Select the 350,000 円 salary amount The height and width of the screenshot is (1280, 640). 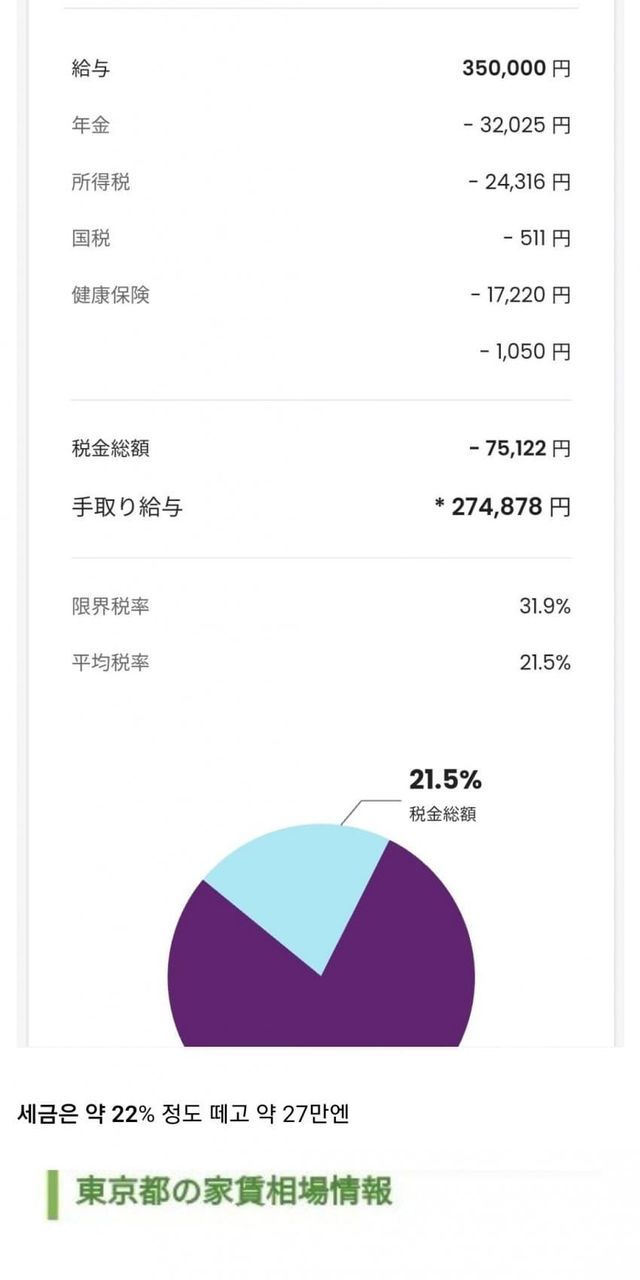tap(516, 69)
